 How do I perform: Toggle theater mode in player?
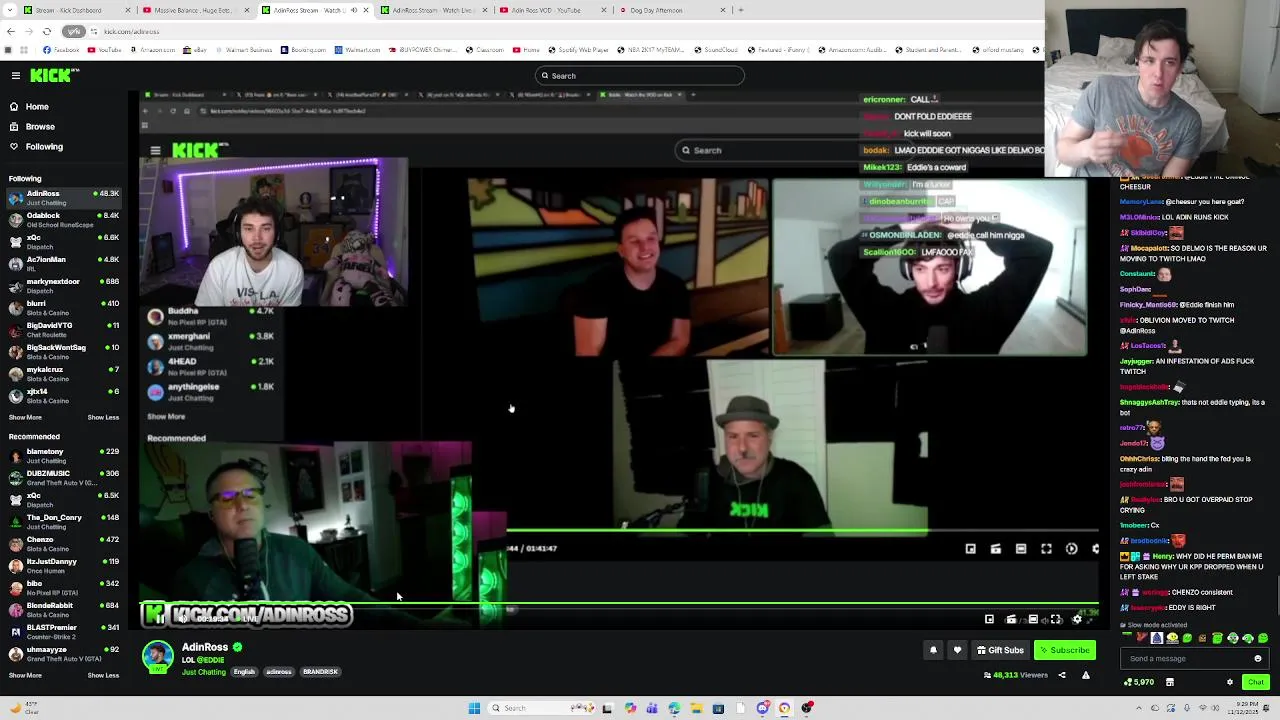pos(1033,620)
